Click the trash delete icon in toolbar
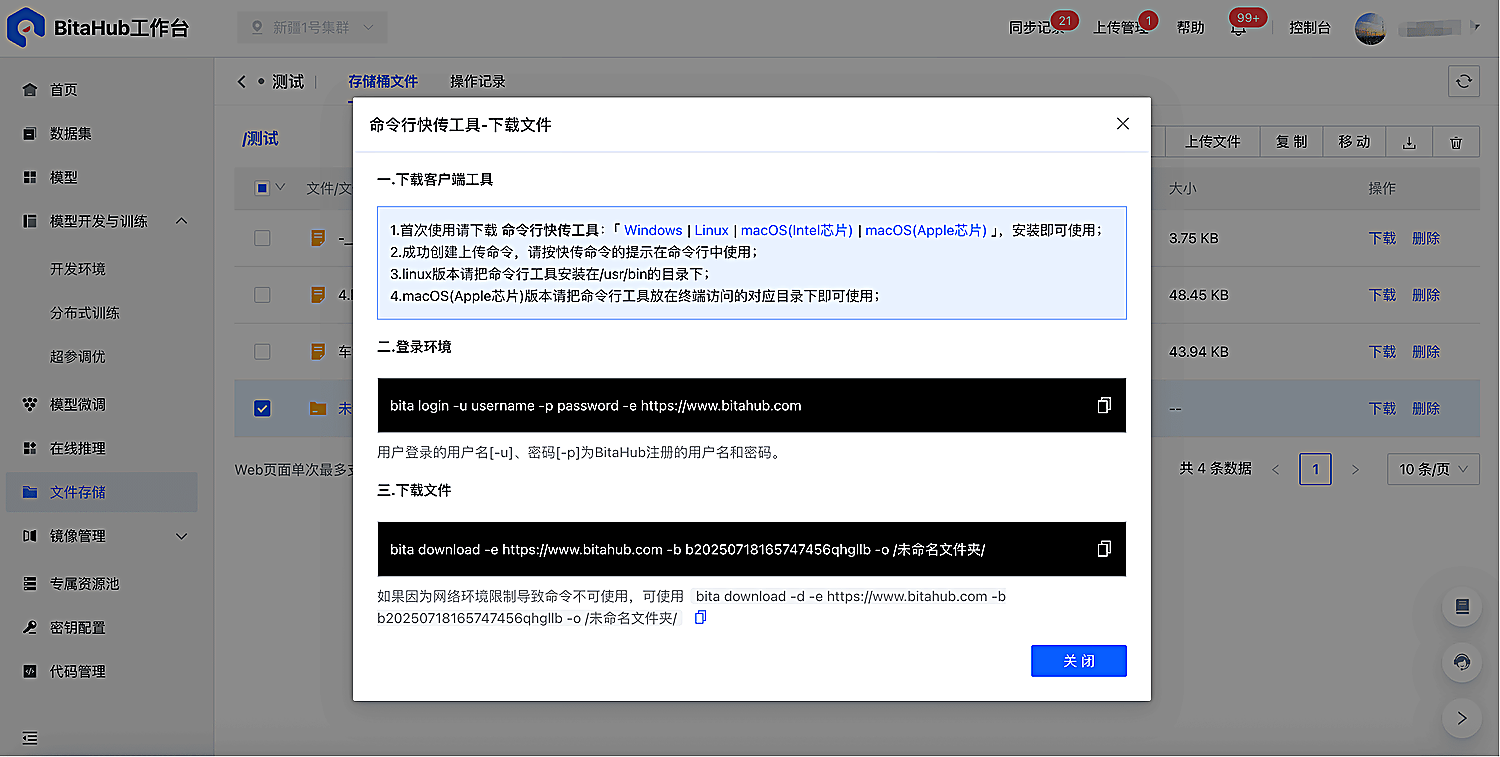Viewport: 1500px width, 757px height. (x=1456, y=142)
